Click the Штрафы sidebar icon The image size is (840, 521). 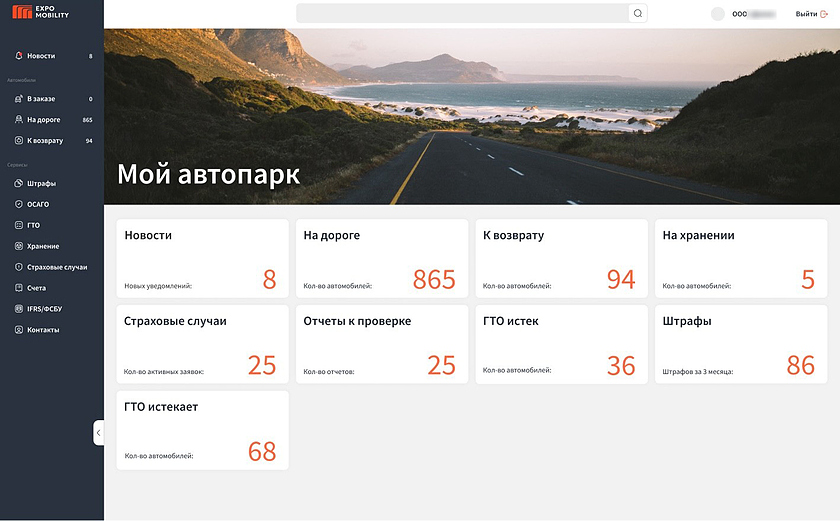tap(18, 184)
